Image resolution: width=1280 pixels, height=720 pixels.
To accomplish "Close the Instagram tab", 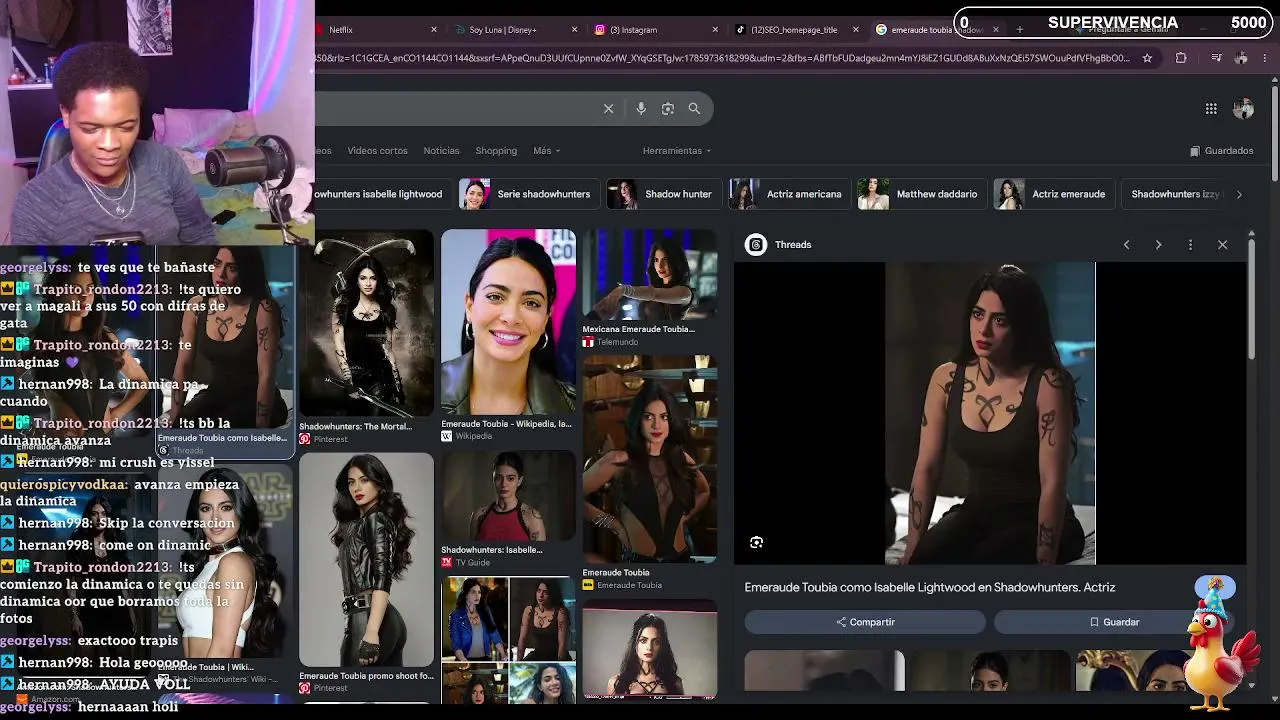I will [x=715, y=30].
